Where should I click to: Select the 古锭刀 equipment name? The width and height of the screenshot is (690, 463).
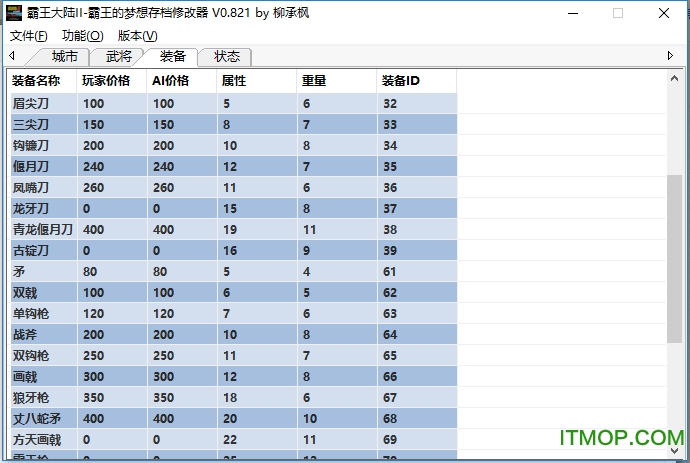(x=30, y=251)
